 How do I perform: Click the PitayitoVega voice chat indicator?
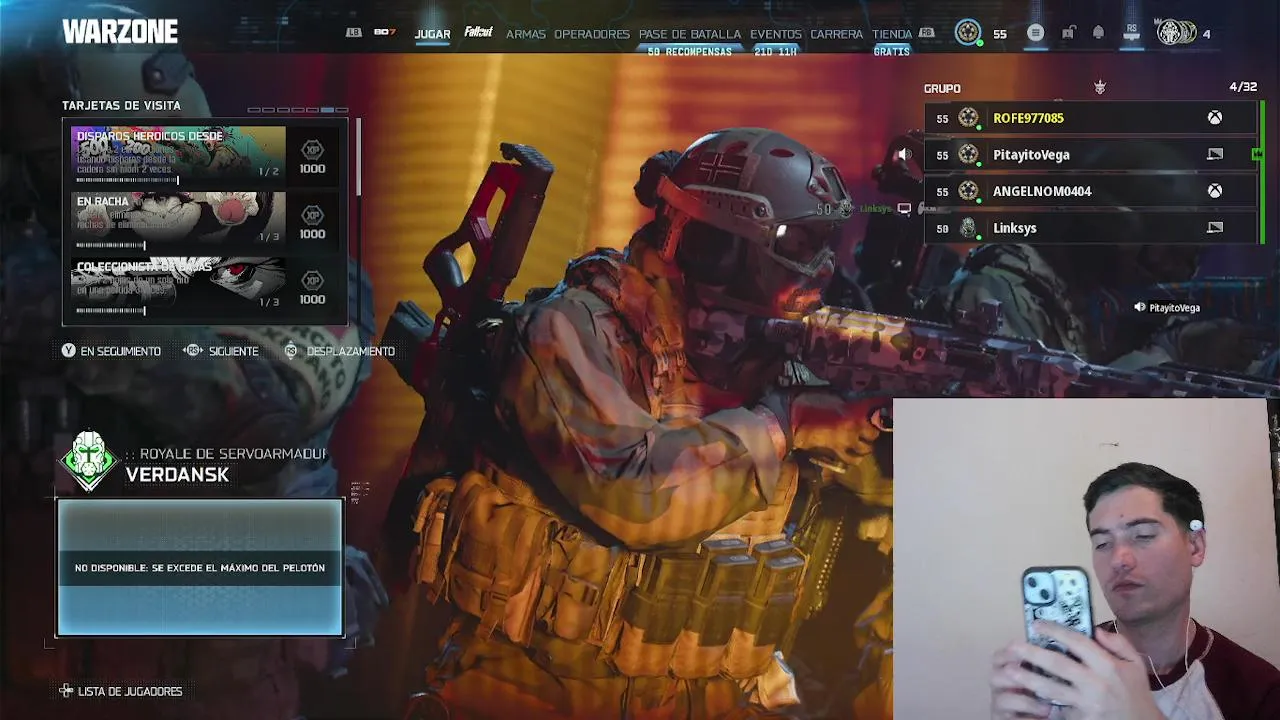pyautogui.click(x=1167, y=308)
